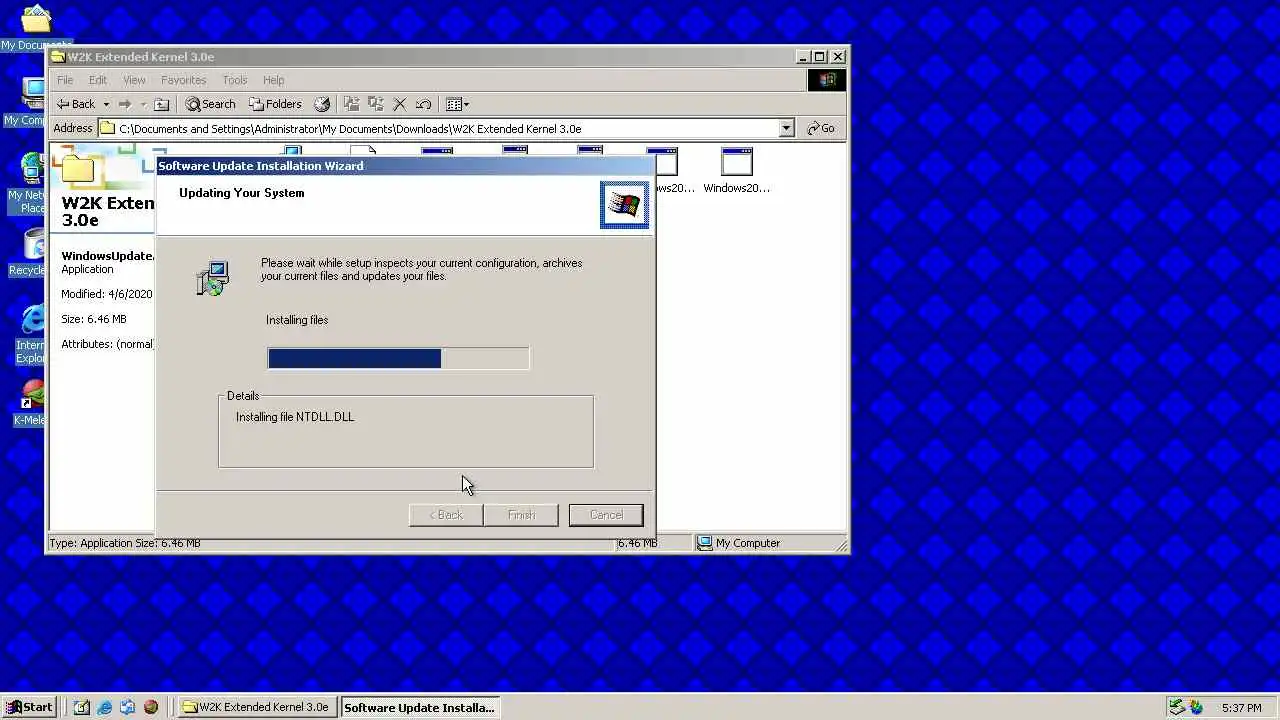Expand the Address bar dropdown arrow
The image size is (1280, 720).
click(786, 128)
